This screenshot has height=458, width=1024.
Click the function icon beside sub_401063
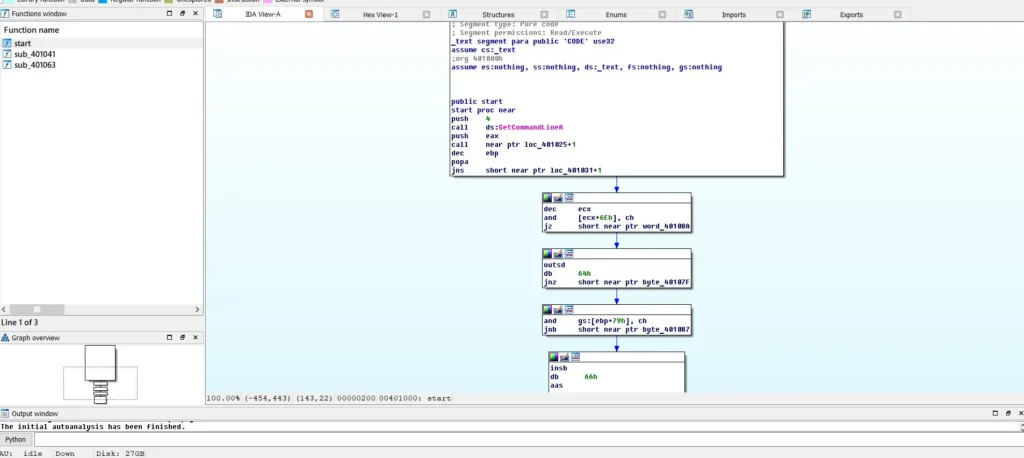coord(7,65)
